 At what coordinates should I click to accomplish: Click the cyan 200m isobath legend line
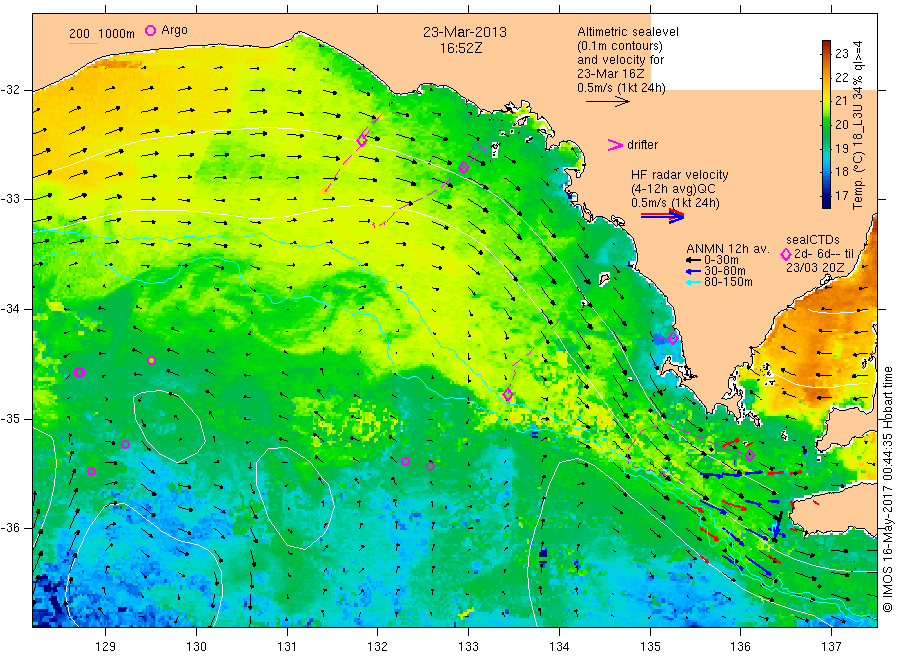pos(83,43)
